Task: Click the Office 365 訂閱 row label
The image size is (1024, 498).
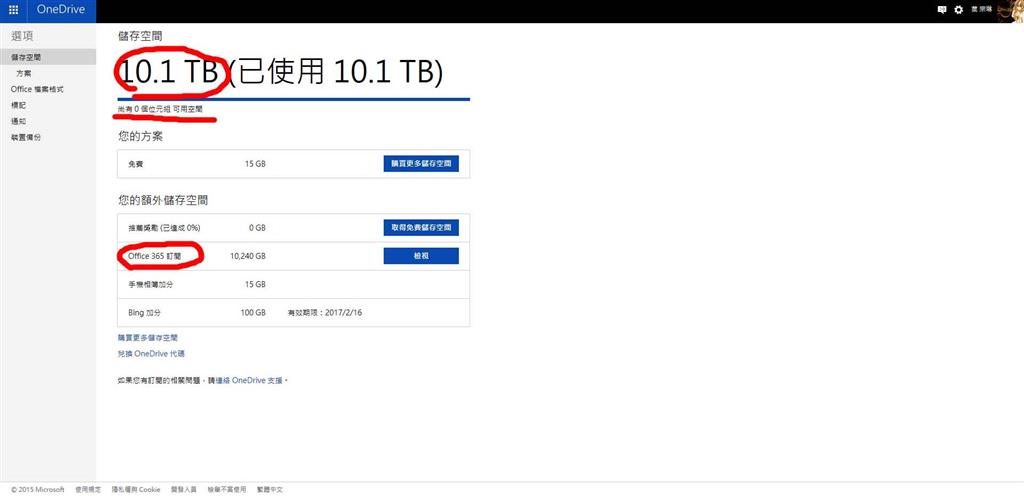Action: [155, 257]
